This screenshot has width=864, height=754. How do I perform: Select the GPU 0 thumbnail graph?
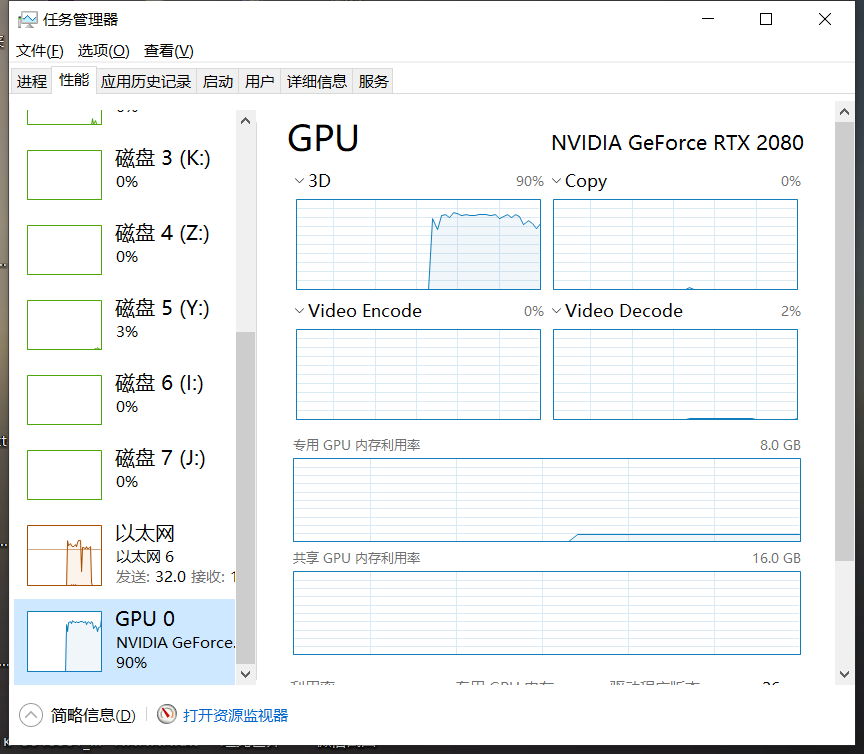64,641
